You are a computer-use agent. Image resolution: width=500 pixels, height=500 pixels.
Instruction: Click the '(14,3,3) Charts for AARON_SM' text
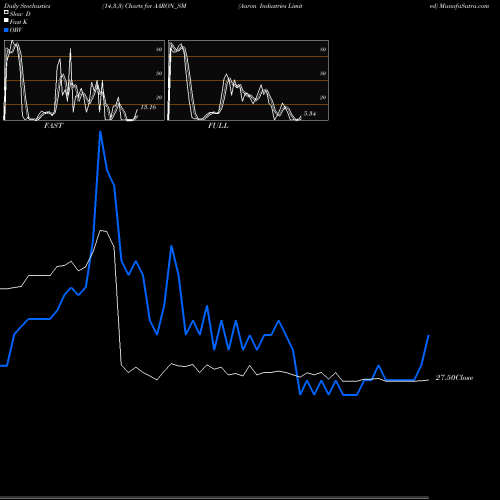pyautogui.click(x=144, y=6)
